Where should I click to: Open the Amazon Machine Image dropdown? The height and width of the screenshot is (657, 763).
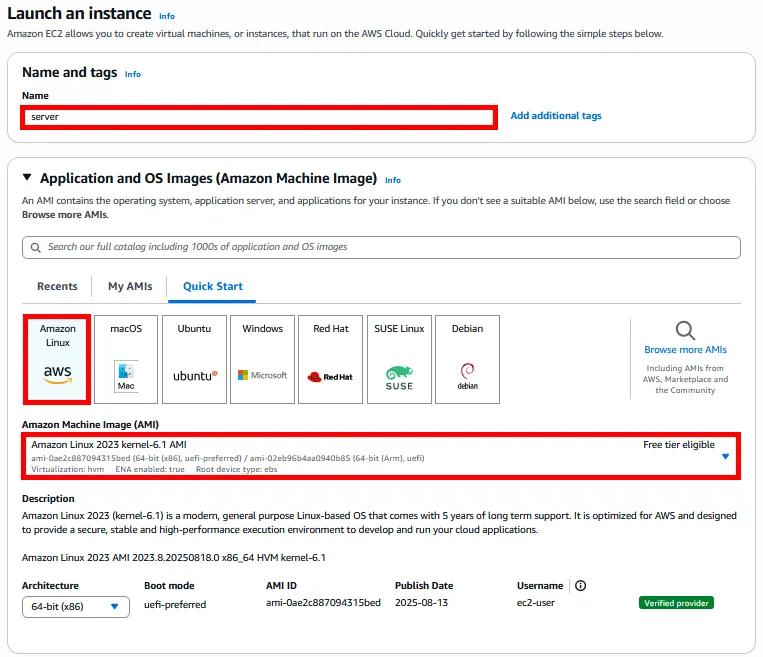(x=381, y=456)
